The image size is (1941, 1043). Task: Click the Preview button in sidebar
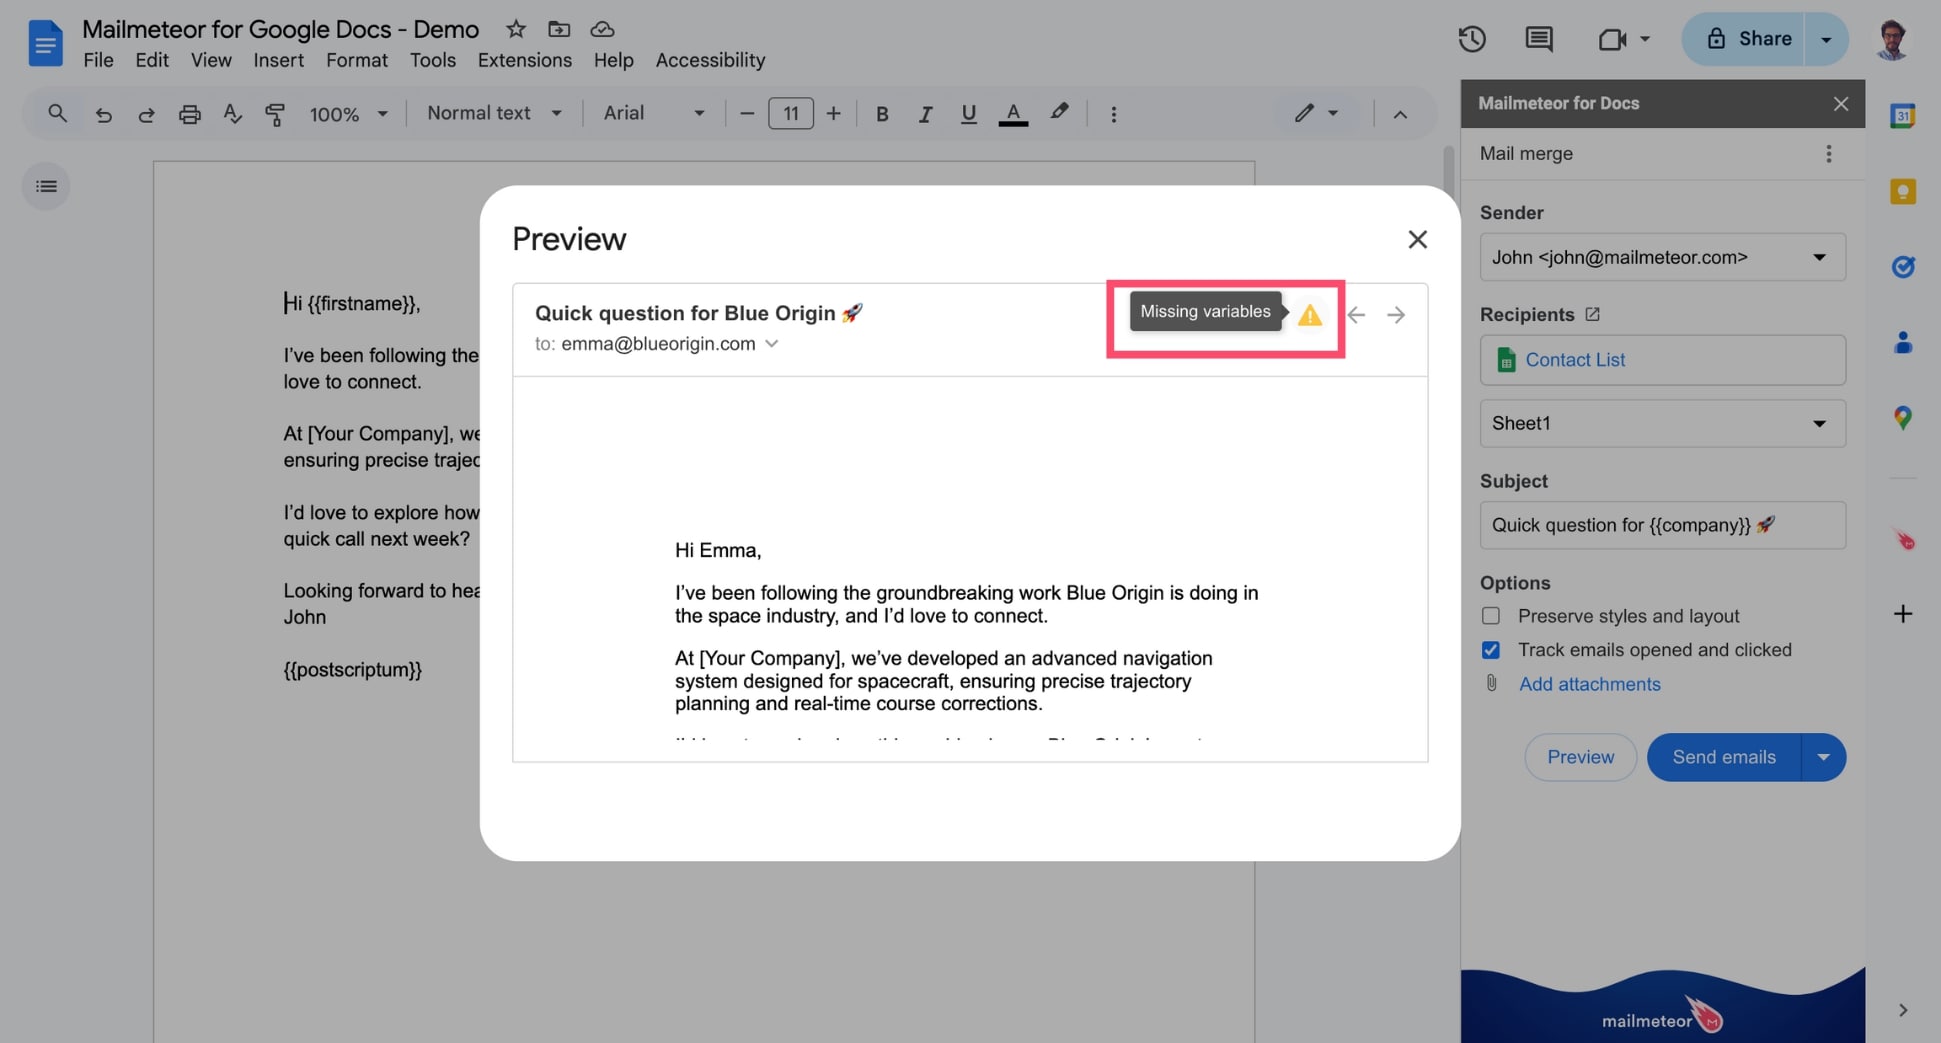tap(1580, 757)
